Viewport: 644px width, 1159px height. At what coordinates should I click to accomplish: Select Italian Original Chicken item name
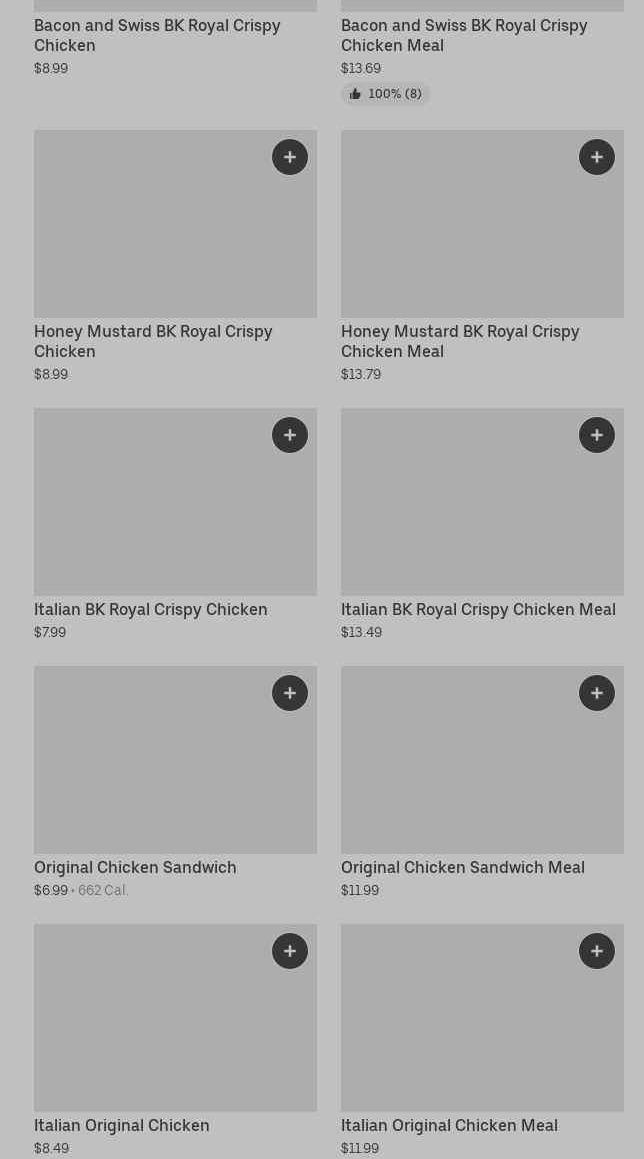pos(122,1125)
